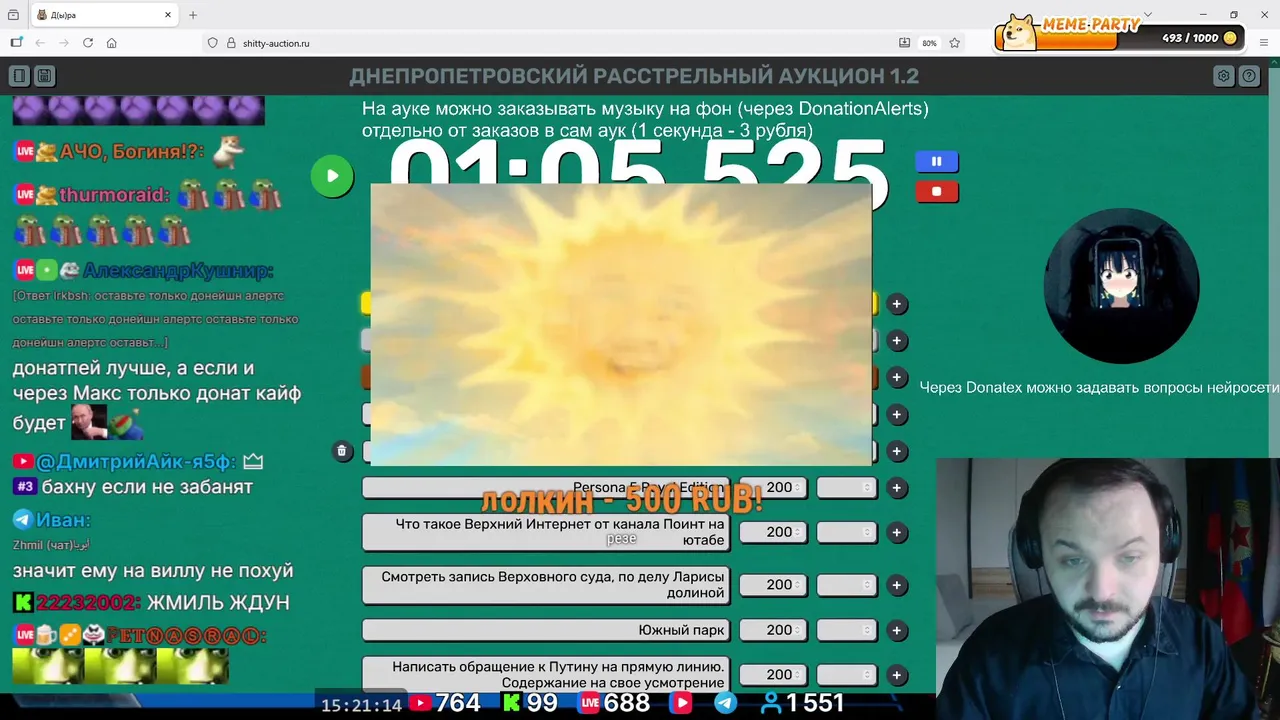Click the 493 / 1000 coin counter
This screenshot has height=720, width=1280.
[x=1199, y=38]
